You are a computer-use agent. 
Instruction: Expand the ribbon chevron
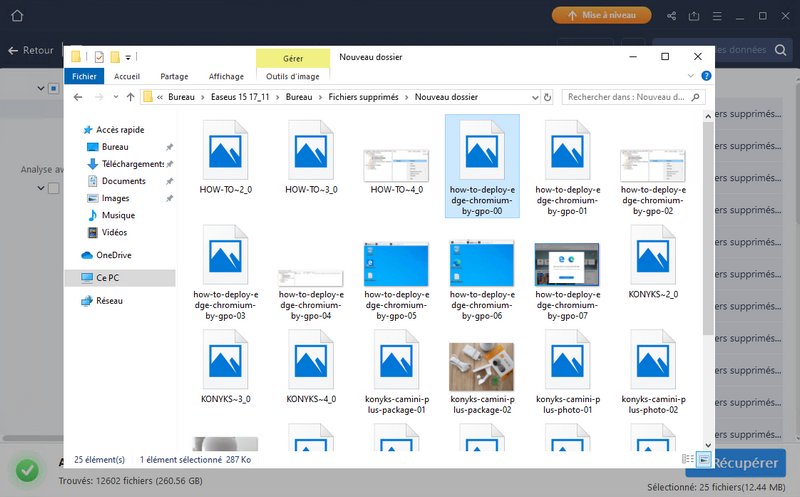tap(691, 76)
